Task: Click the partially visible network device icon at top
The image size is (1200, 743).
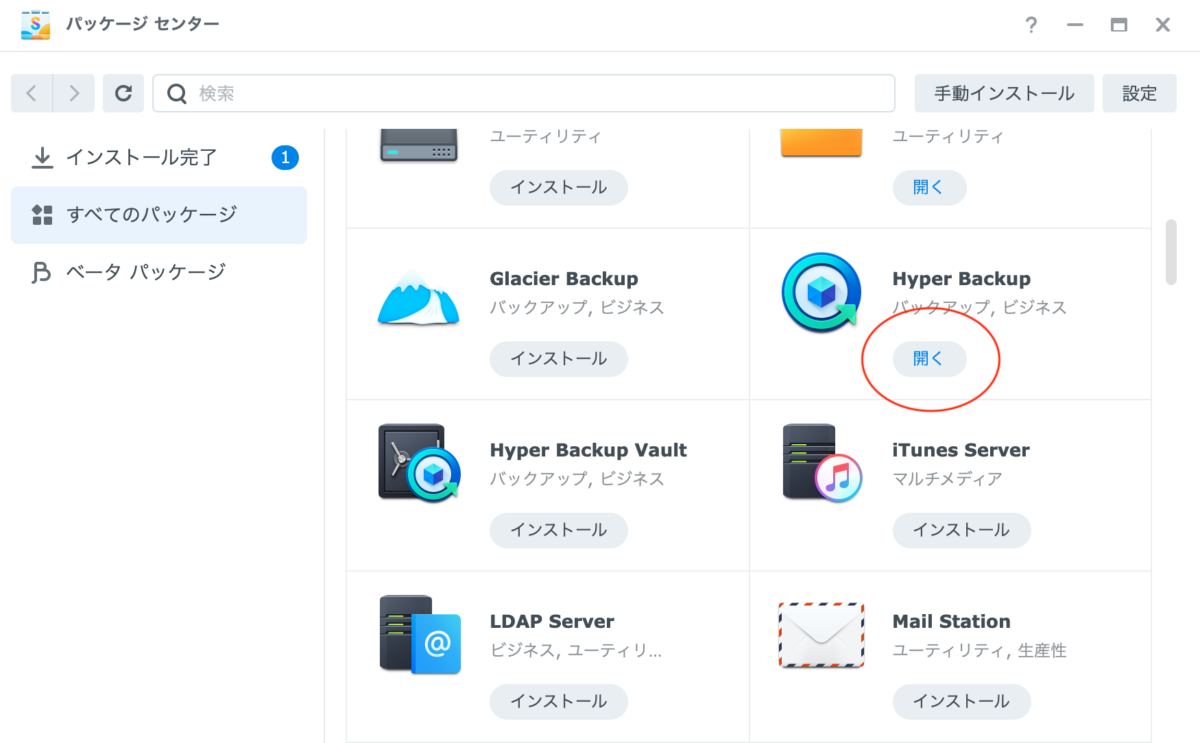Action: (418, 145)
